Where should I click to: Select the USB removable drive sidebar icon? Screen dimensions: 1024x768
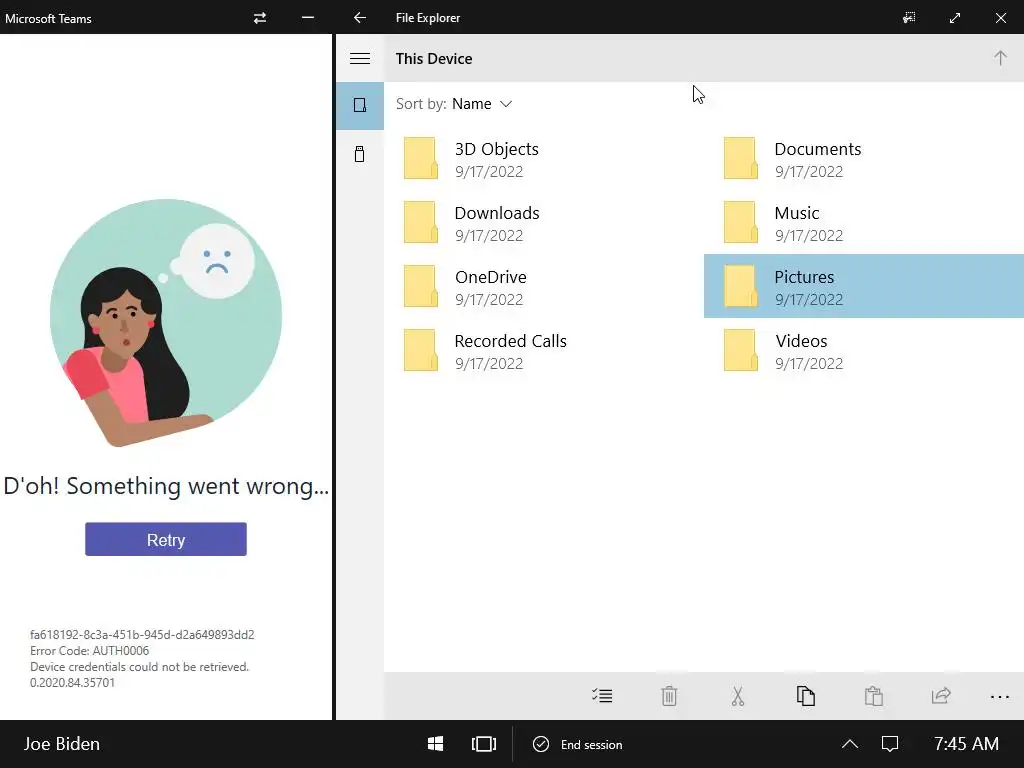360,154
